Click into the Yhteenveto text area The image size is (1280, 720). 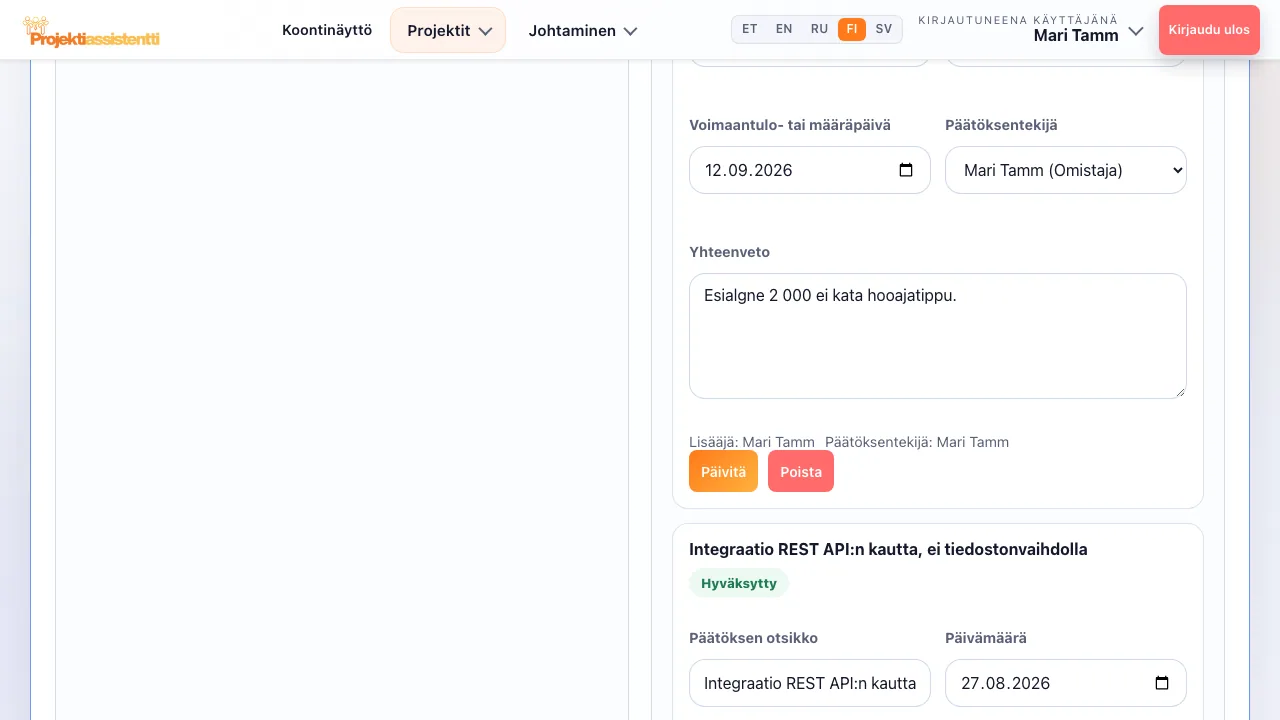(x=938, y=336)
